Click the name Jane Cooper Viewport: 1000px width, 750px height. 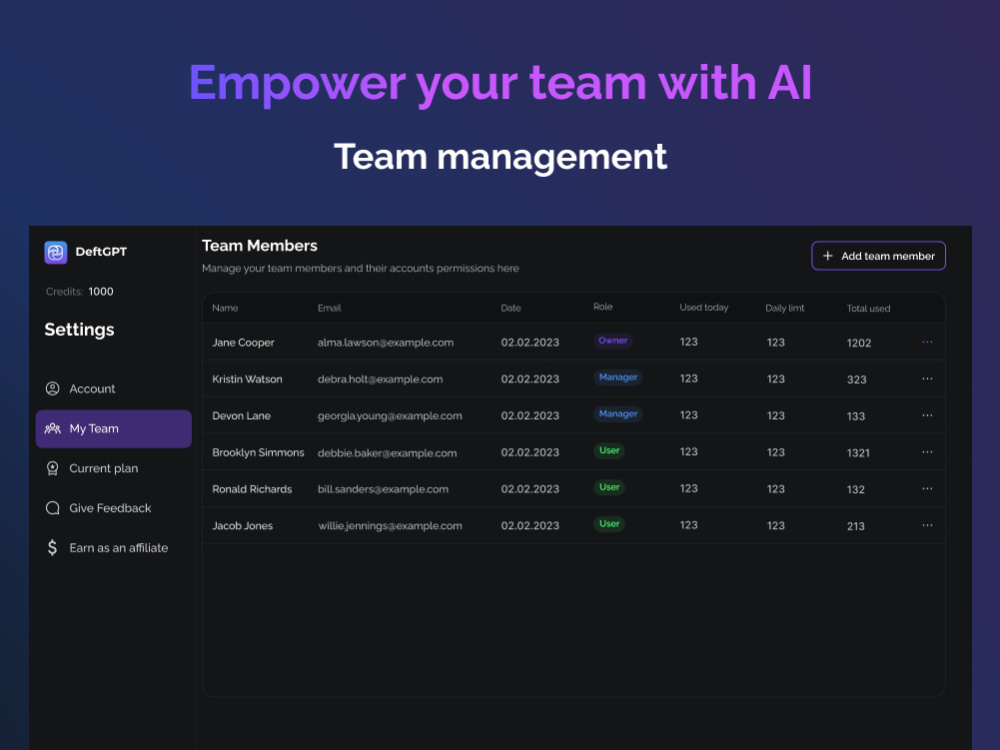click(243, 342)
